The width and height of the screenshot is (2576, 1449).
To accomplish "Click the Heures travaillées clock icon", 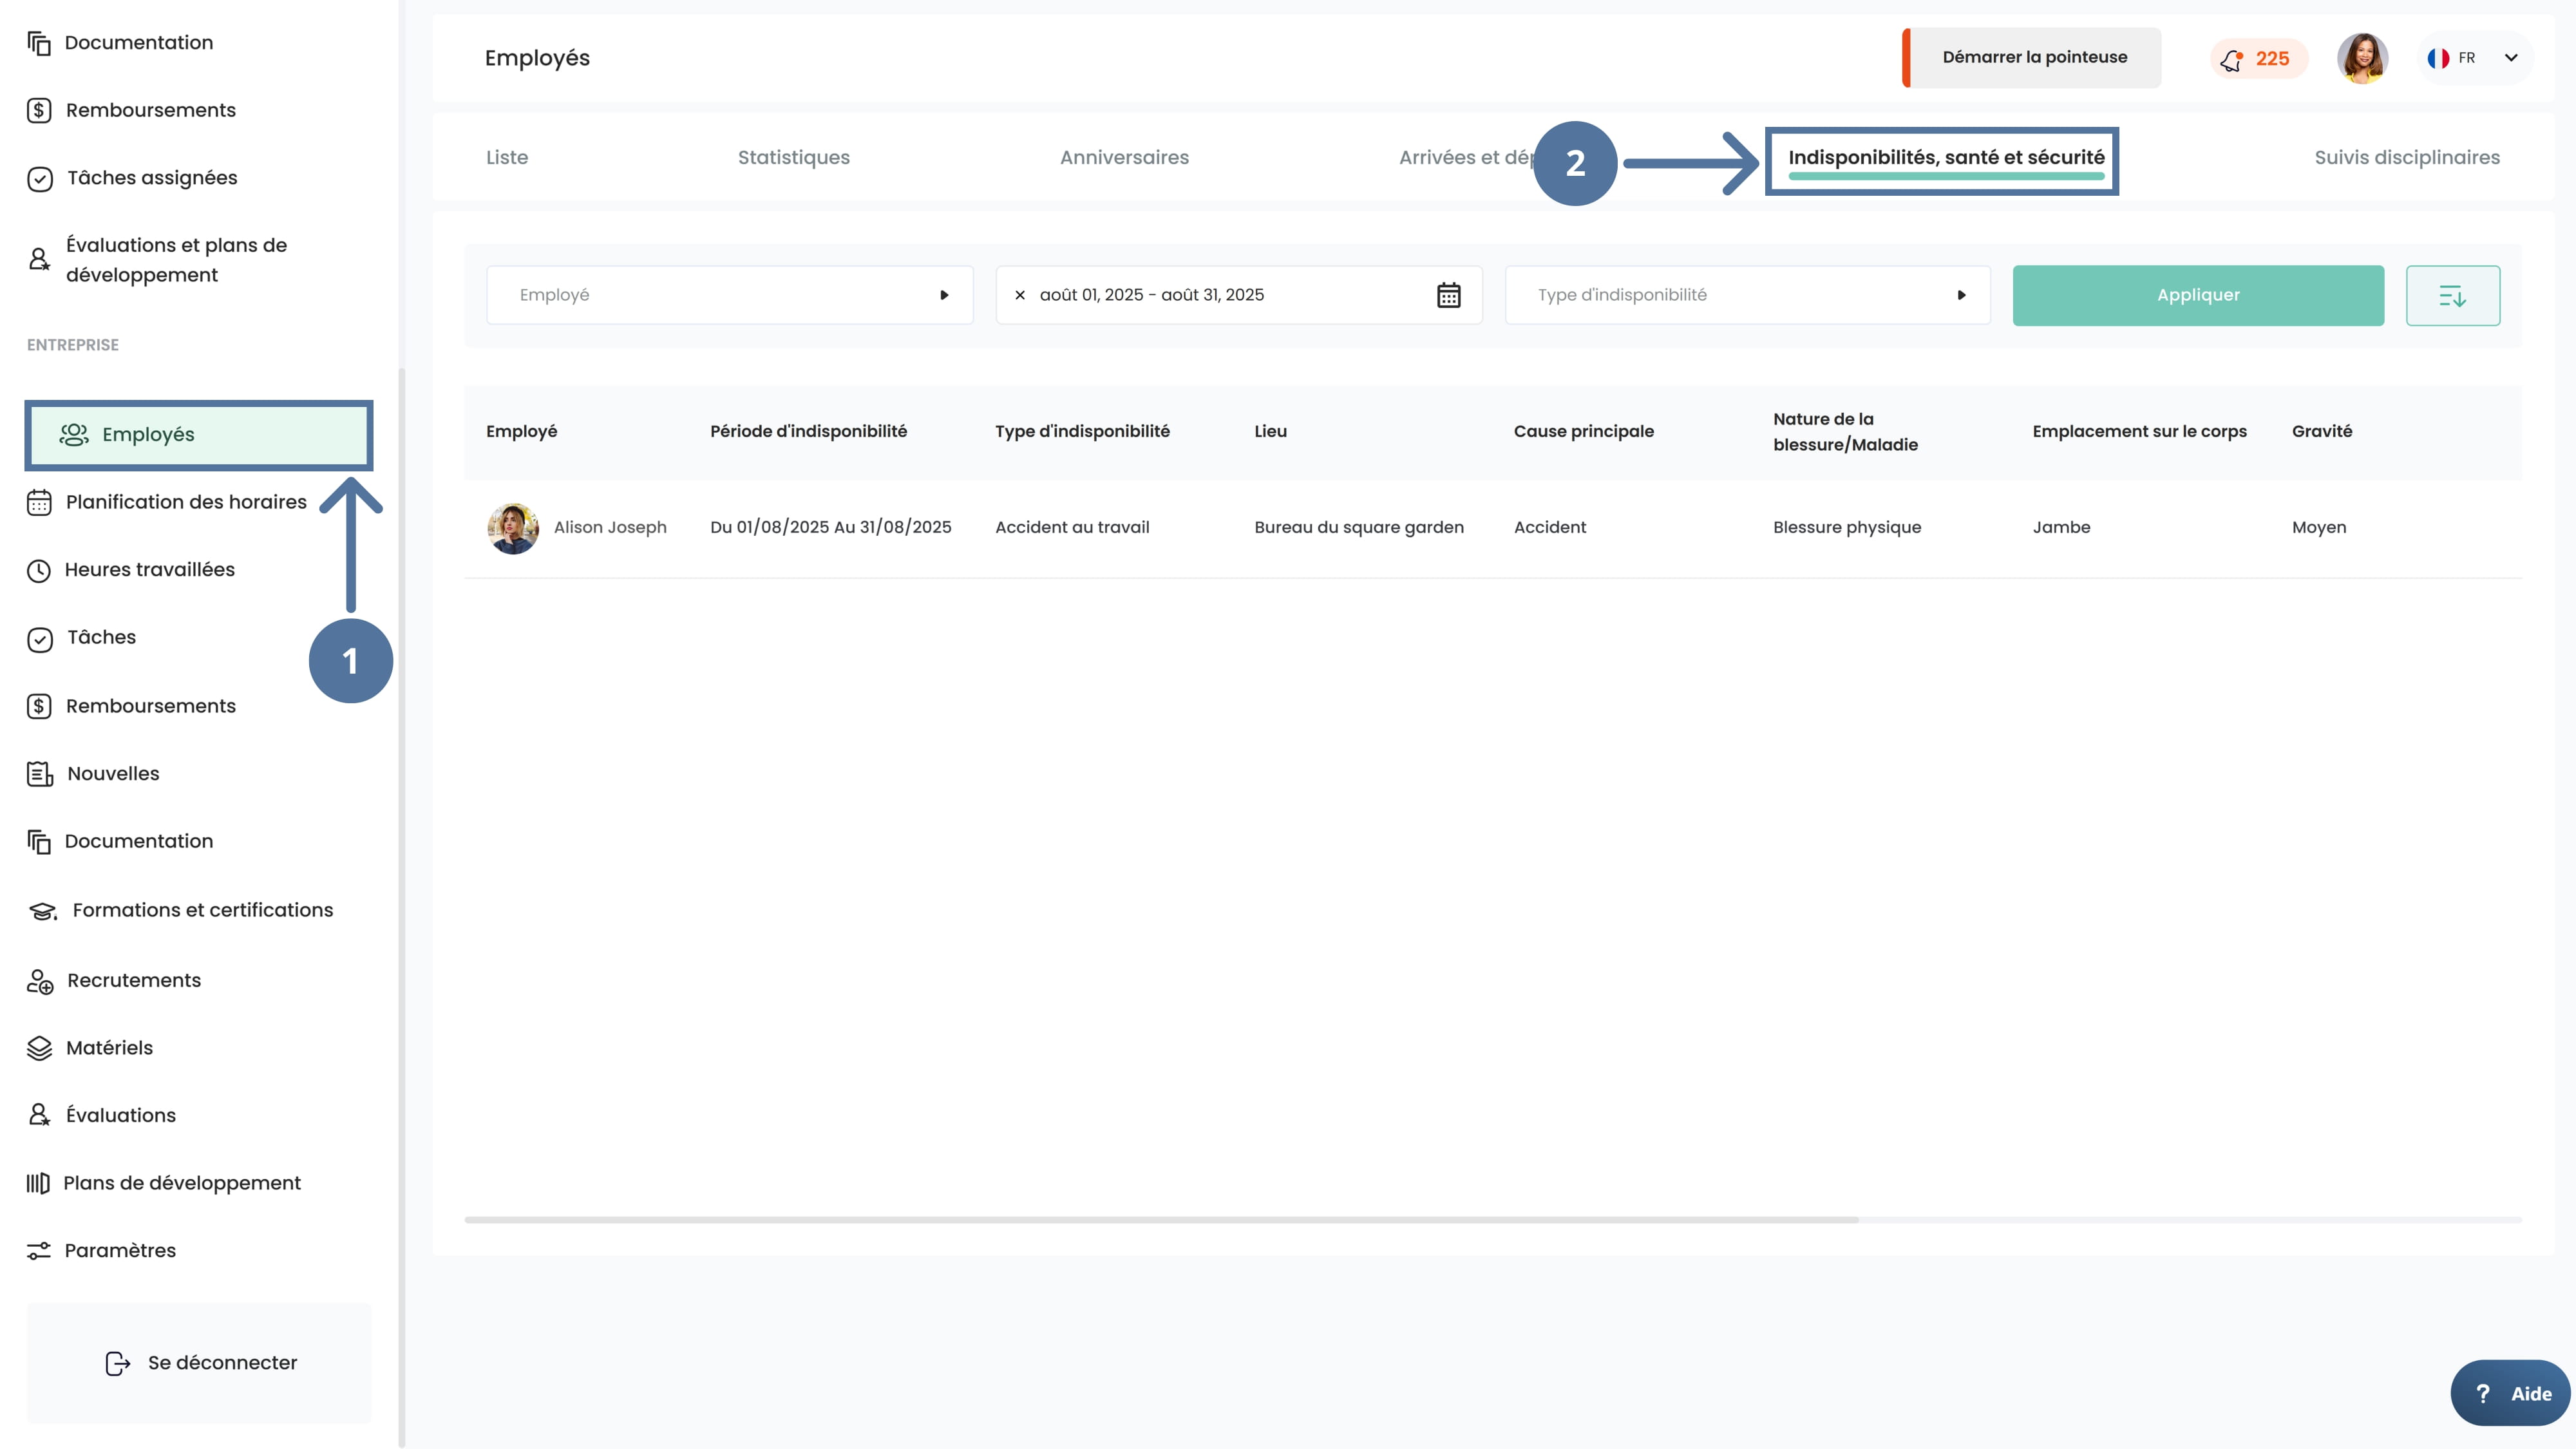I will coord(39,570).
